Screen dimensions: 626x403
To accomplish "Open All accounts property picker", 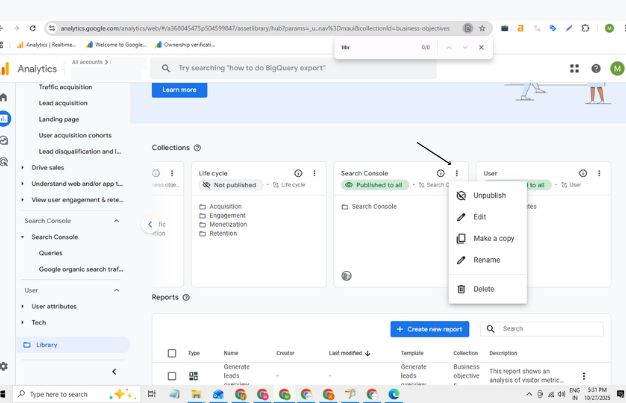I will (91, 62).
